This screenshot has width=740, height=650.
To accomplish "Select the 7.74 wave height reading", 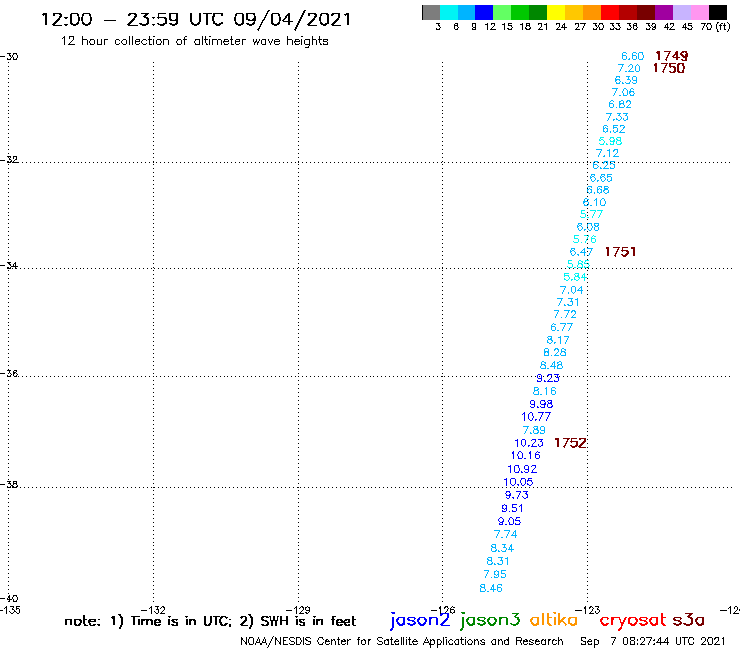I will [505, 534].
